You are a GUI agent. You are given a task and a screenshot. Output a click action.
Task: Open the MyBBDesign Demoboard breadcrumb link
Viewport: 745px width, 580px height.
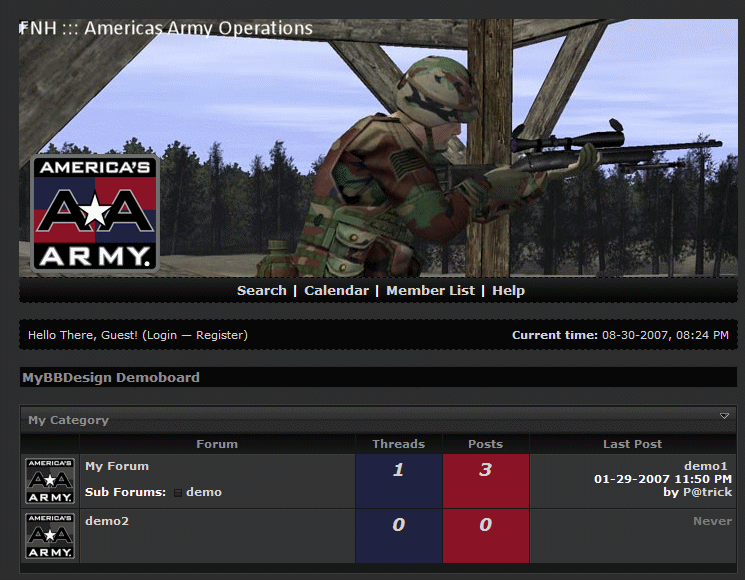(x=111, y=378)
